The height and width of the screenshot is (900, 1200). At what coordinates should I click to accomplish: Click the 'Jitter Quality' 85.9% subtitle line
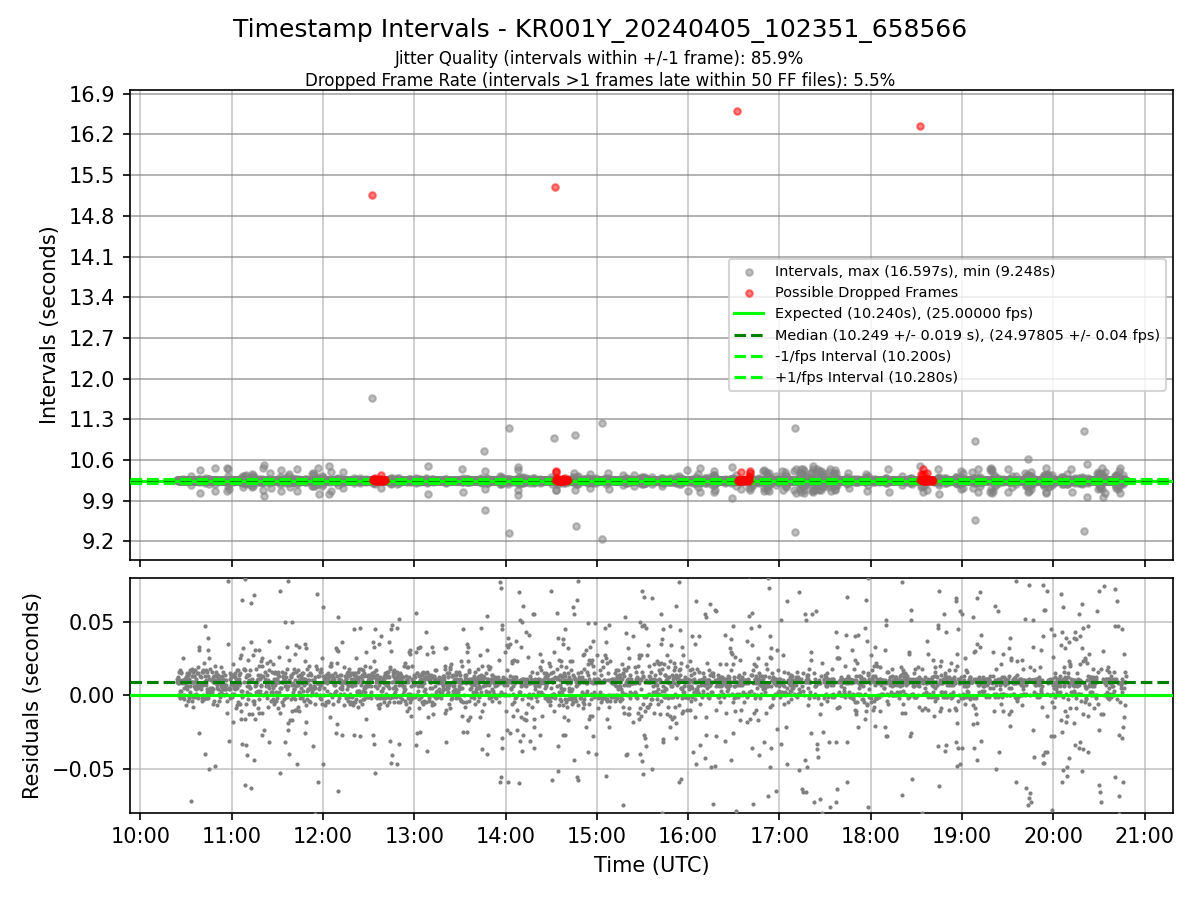click(x=599, y=58)
